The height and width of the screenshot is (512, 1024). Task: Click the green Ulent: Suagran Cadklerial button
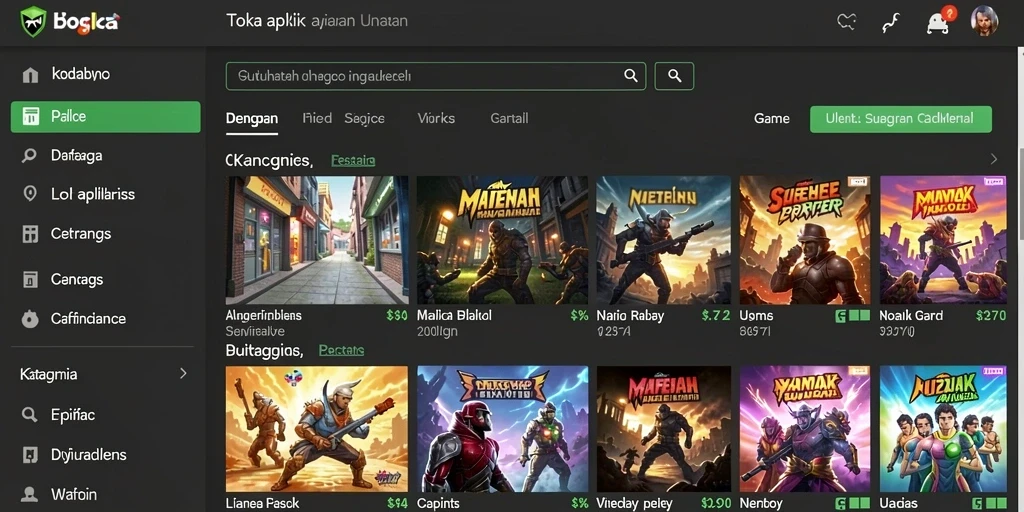click(901, 120)
